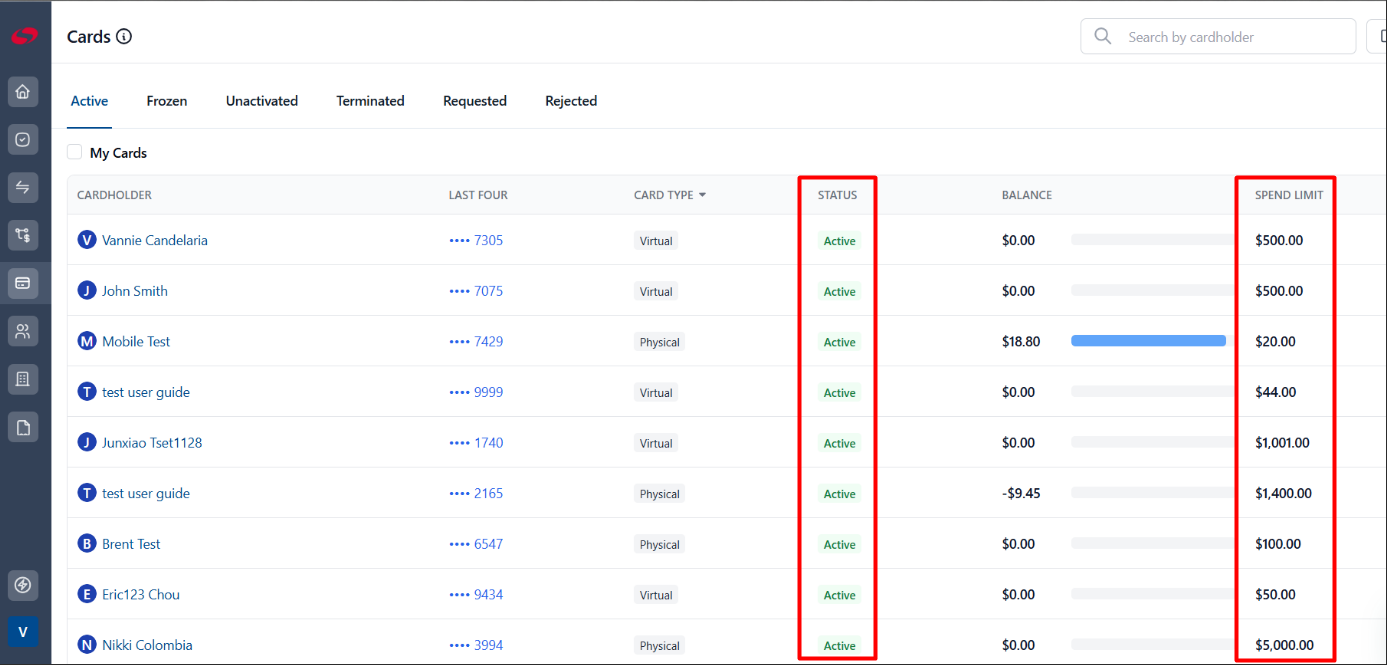Click the Last Four column header
1387x665 pixels.
478,195
